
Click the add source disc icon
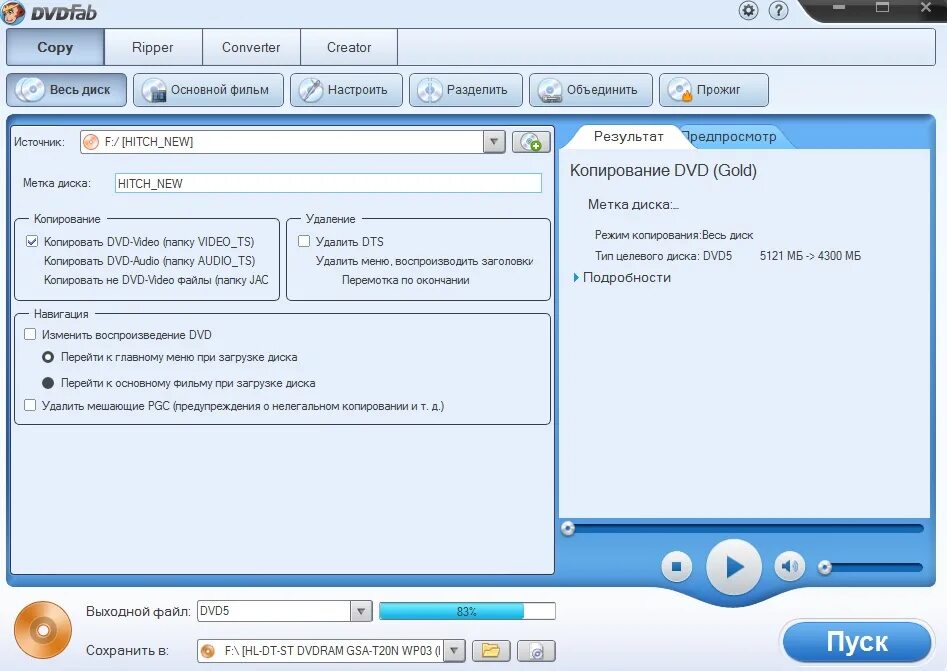(x=531, y=142)
